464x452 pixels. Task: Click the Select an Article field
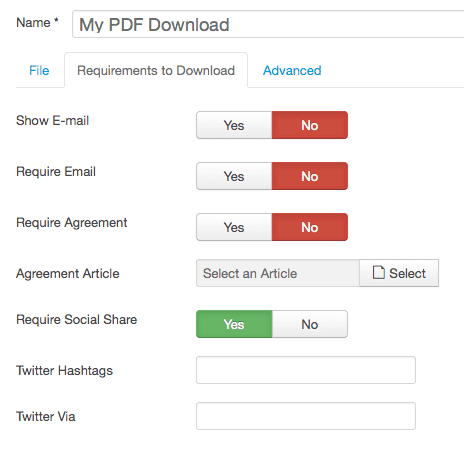click(x=278, y=273)
